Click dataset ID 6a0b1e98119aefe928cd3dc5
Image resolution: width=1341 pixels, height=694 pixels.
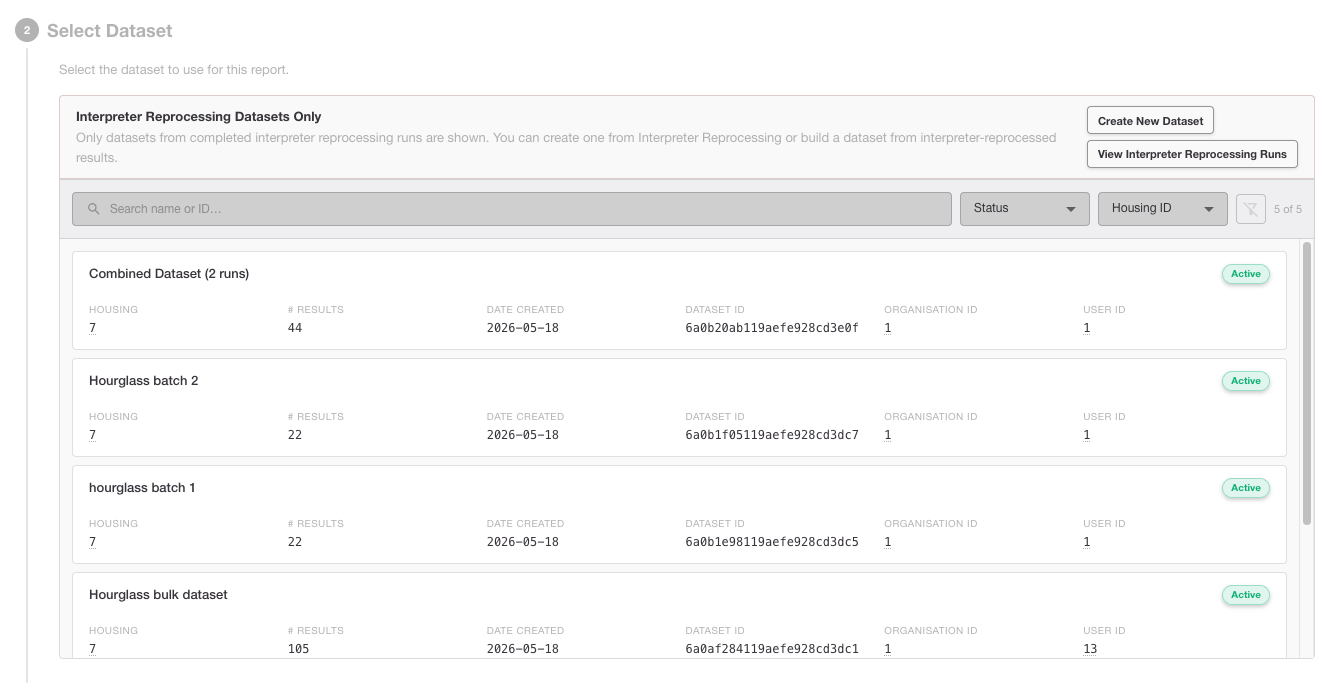(772, 542)
